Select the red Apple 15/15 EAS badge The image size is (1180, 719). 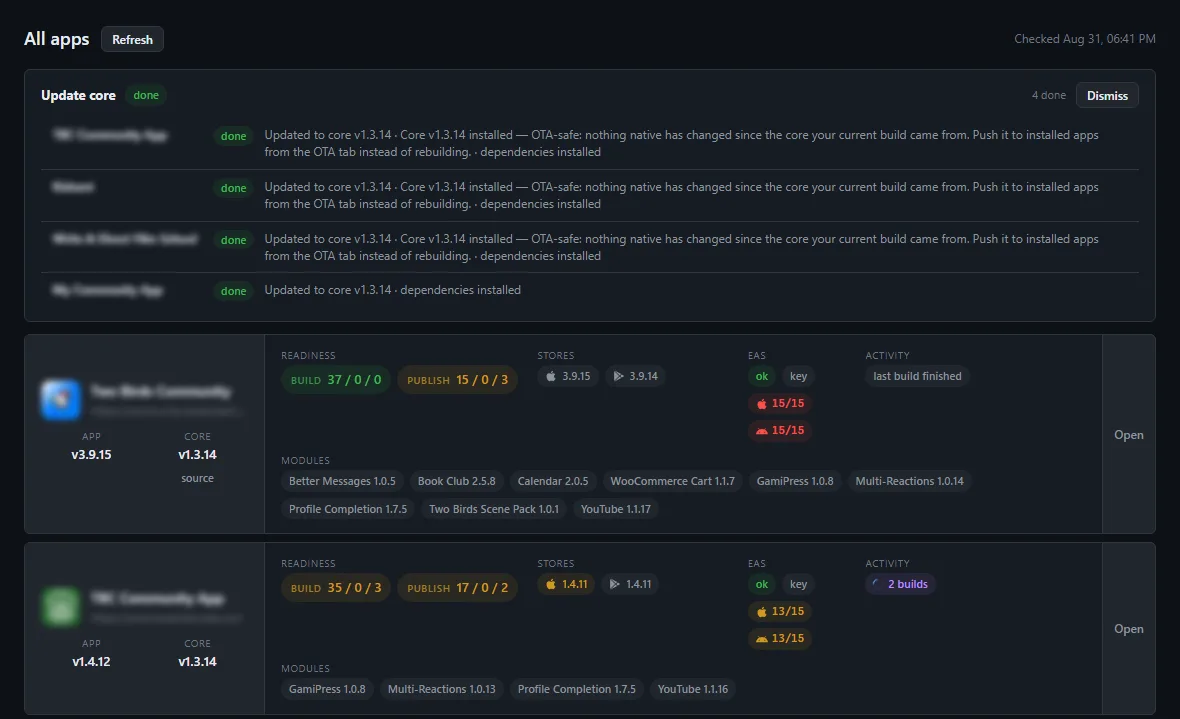[780, 404]
